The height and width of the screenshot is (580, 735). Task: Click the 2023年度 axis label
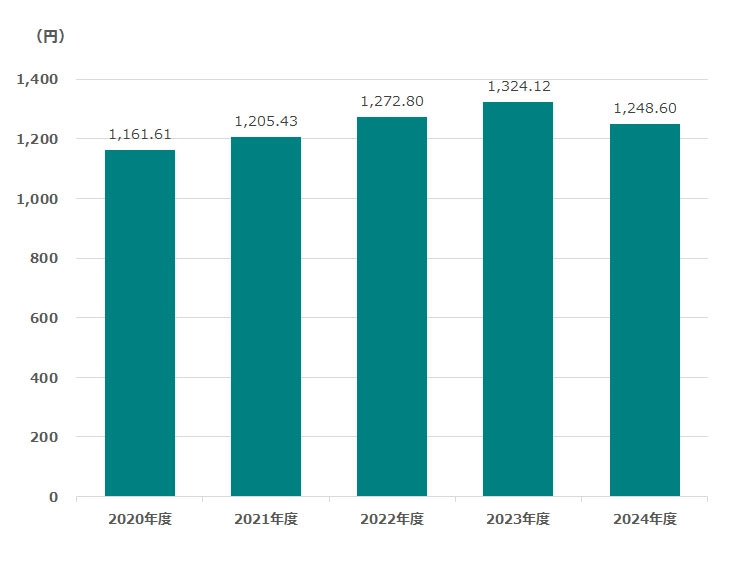518,519
